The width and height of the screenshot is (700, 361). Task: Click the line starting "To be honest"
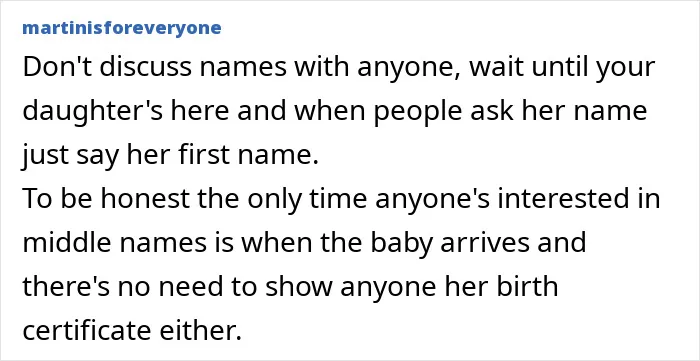tap(341, 199)
